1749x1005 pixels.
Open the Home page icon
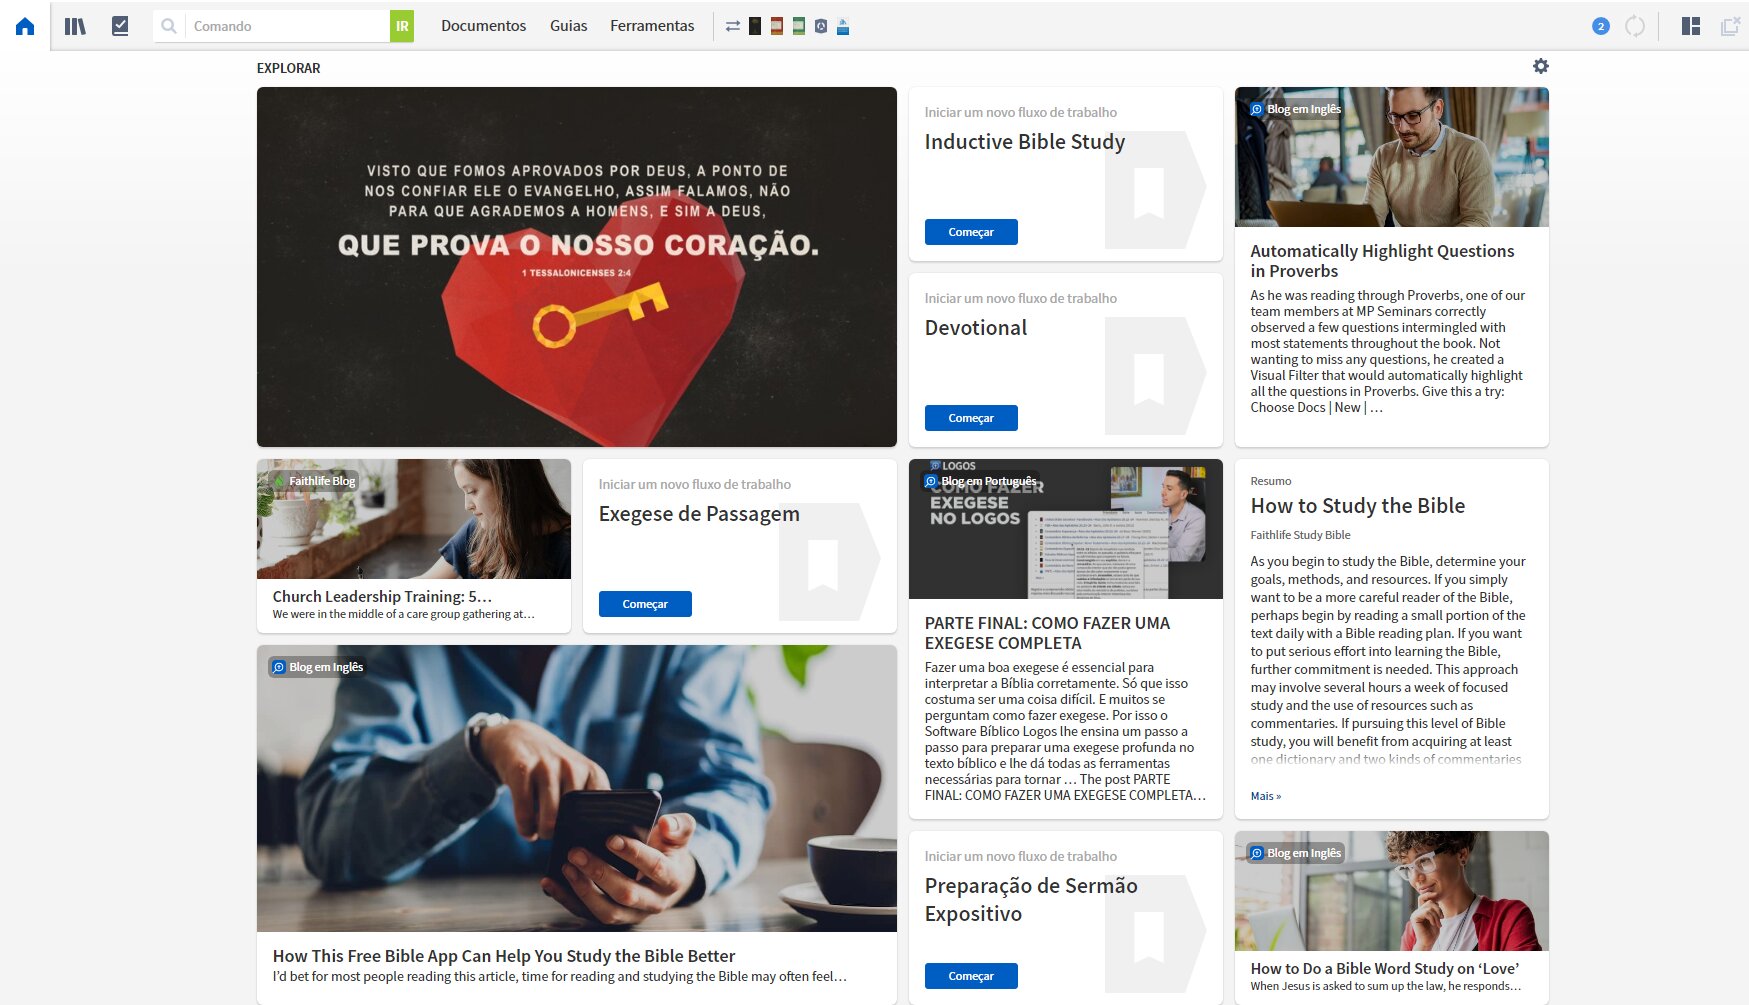coord(25,26)
